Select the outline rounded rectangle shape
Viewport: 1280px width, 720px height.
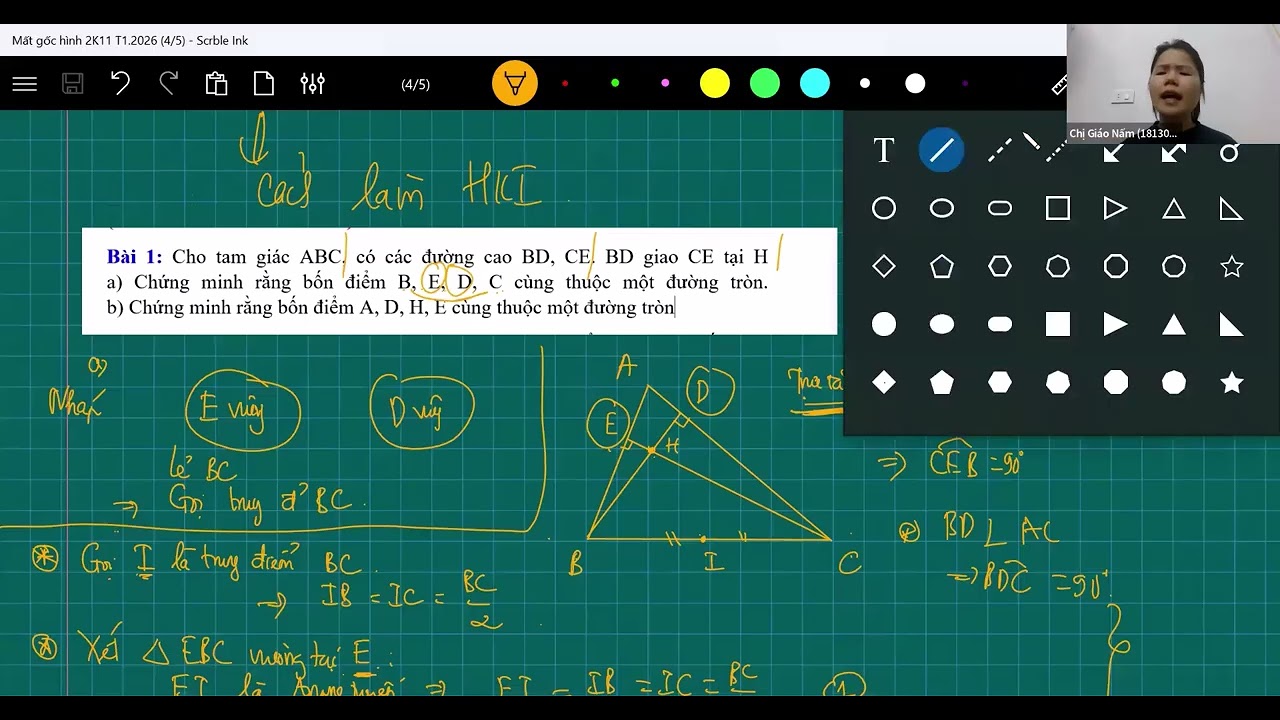1000,208
